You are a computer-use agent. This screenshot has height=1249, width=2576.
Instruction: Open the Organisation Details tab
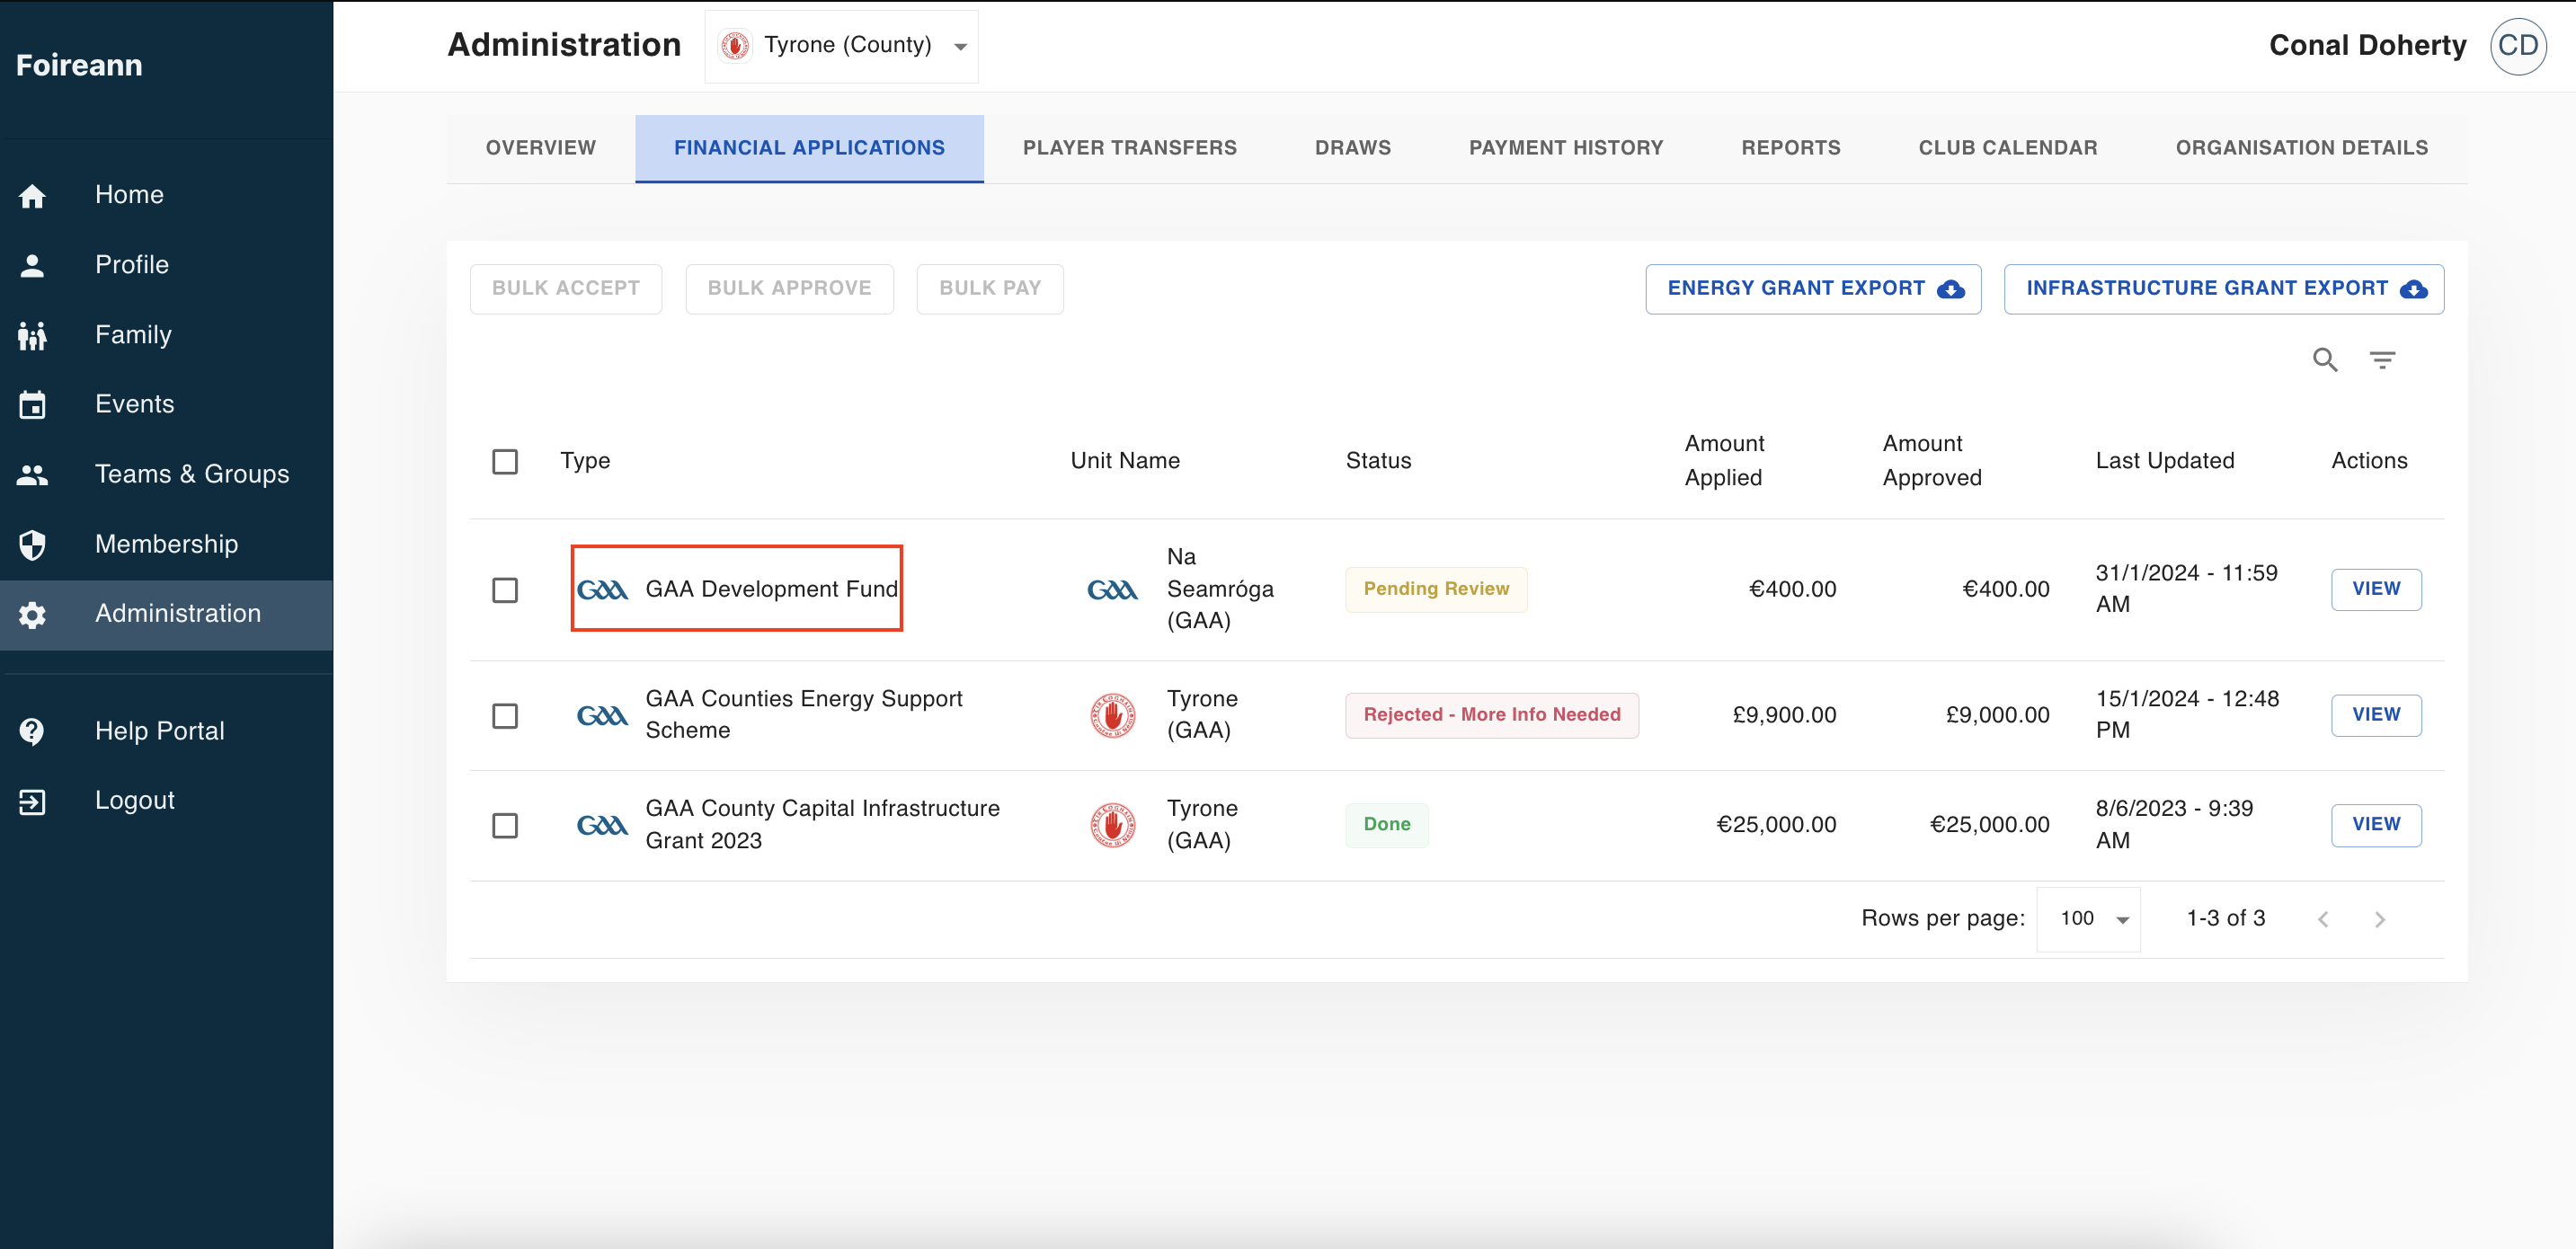coord(2302,148)
